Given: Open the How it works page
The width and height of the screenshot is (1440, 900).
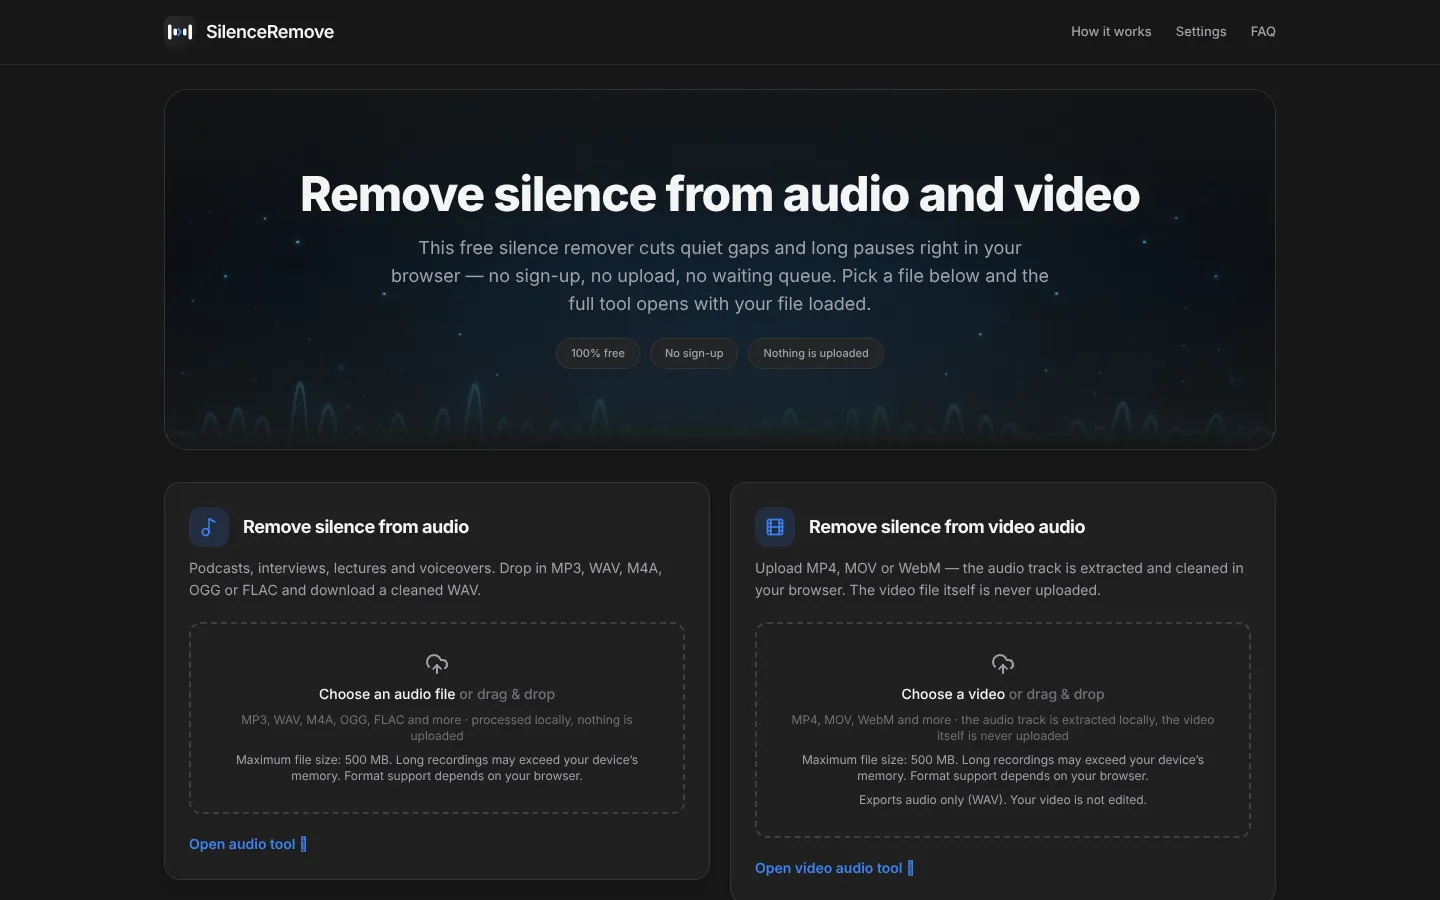Looking at the screenshot, I should coord(1111,32).
